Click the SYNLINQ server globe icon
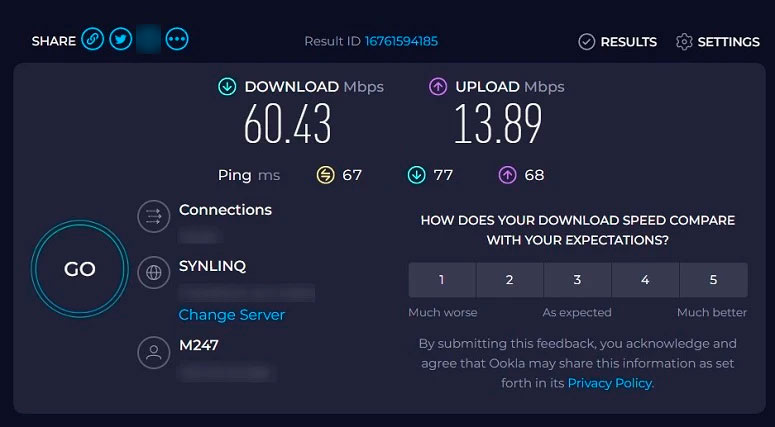Screen dimensions: 775x427 (153, 273)
